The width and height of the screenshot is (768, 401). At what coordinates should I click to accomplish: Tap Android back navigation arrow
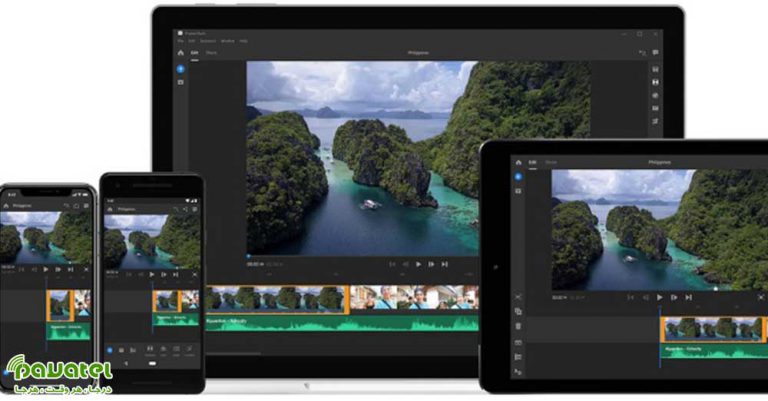point(126,364)
